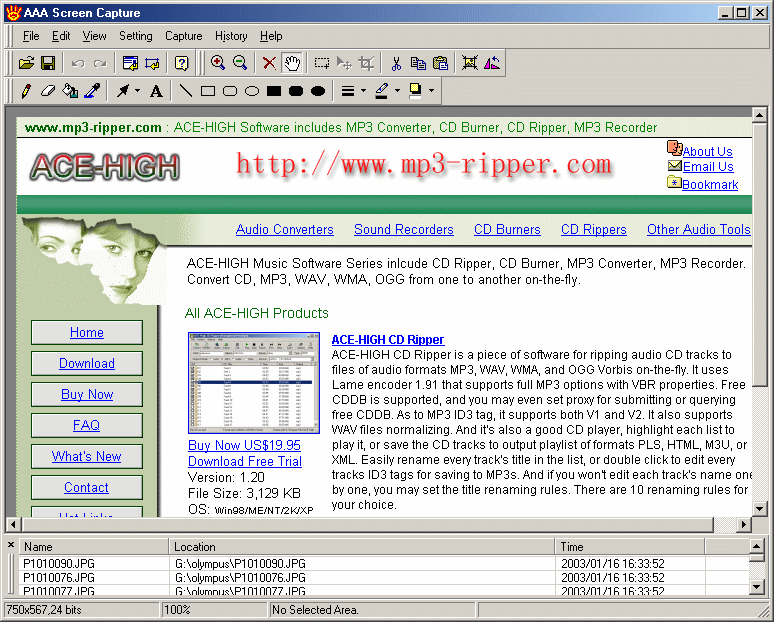Select the P1010076.JPG history row
Screen dimensions: 774x622
(383, 578)
